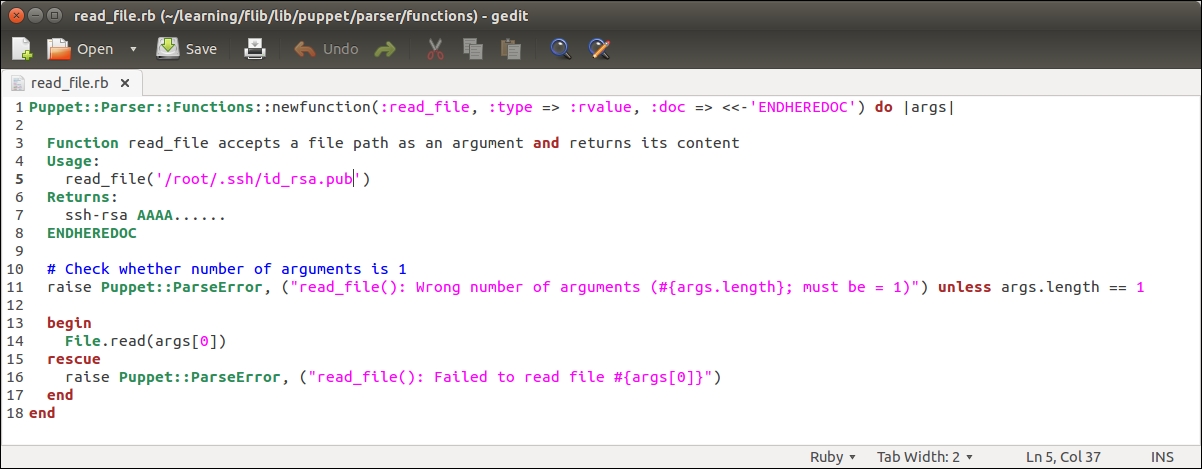The image size is (1202, 469).
Task: Close the read_file.rb tab
Action: tap(125, 82)
